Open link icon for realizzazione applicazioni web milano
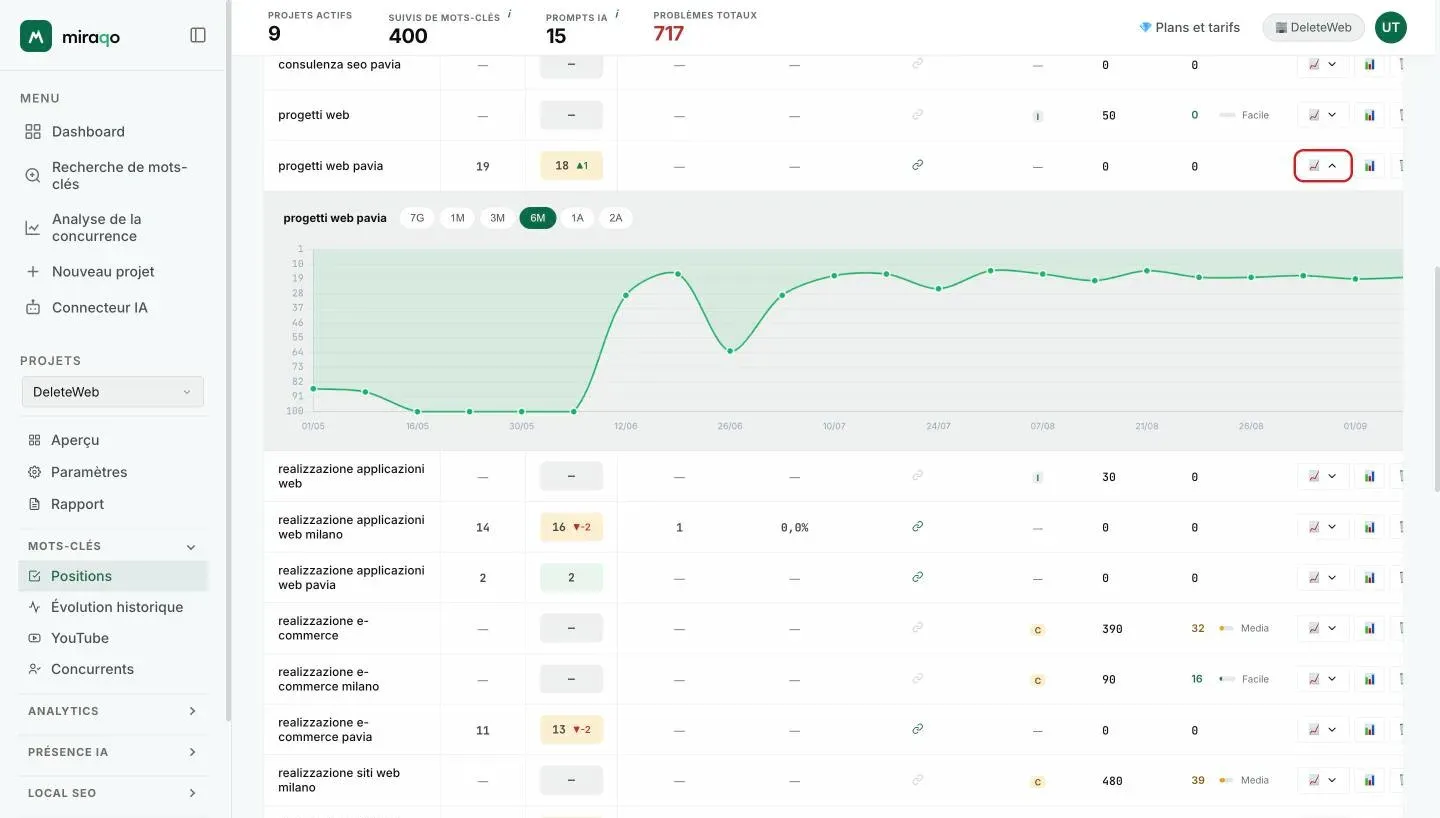This screenshot has width=1440, height=818. (x=917, y=526)
